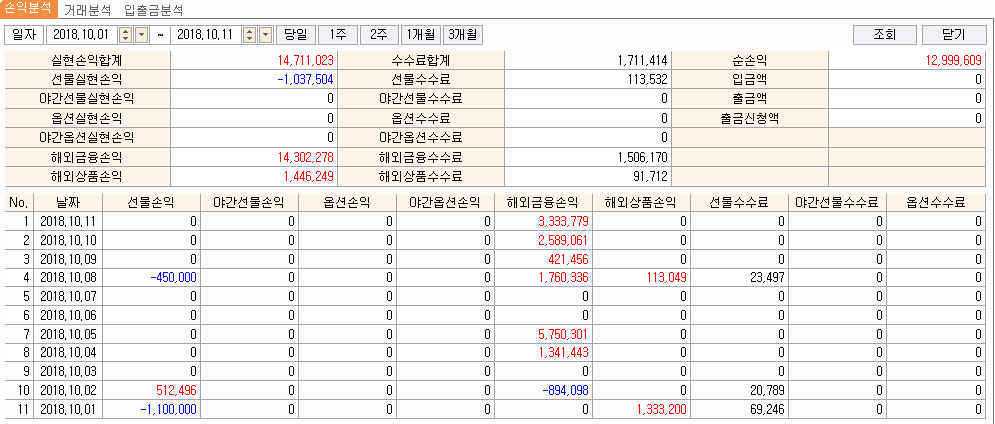The height and width of the screenshot is (424, 995).
Task: Select the 1개월 period button
Action: click(419, 35)
